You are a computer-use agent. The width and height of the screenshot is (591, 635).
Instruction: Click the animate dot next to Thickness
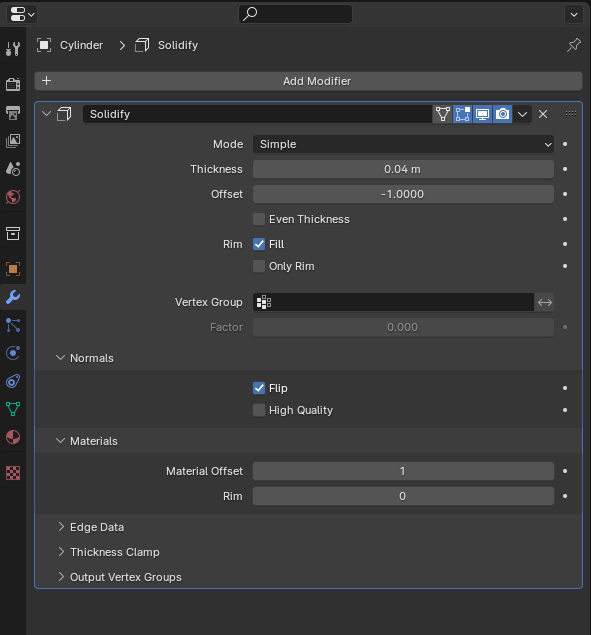[x=565, y=169]
